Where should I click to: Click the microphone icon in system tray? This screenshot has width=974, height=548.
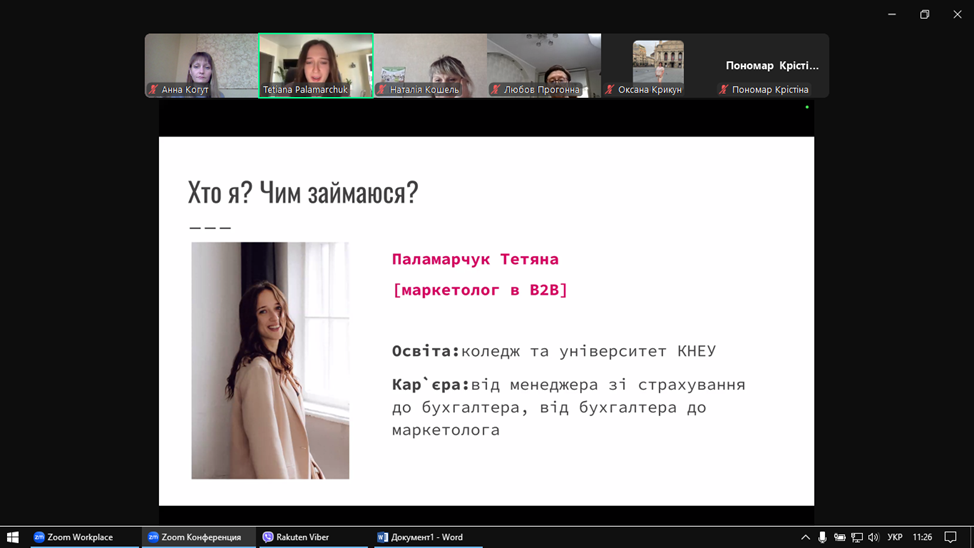pos(822,537)
